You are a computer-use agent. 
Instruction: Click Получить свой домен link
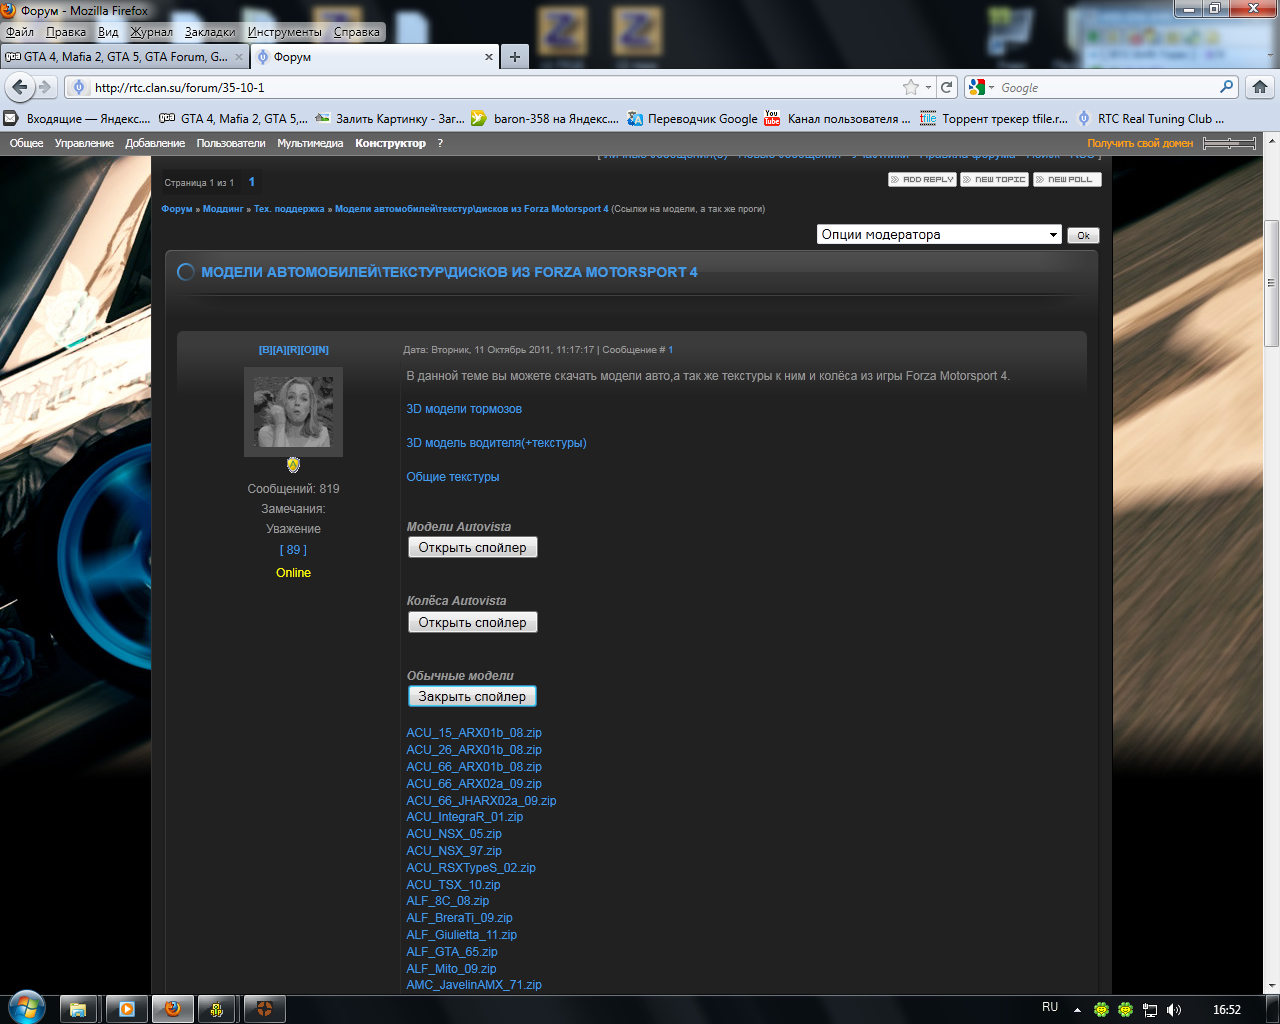coord(1140,143)
